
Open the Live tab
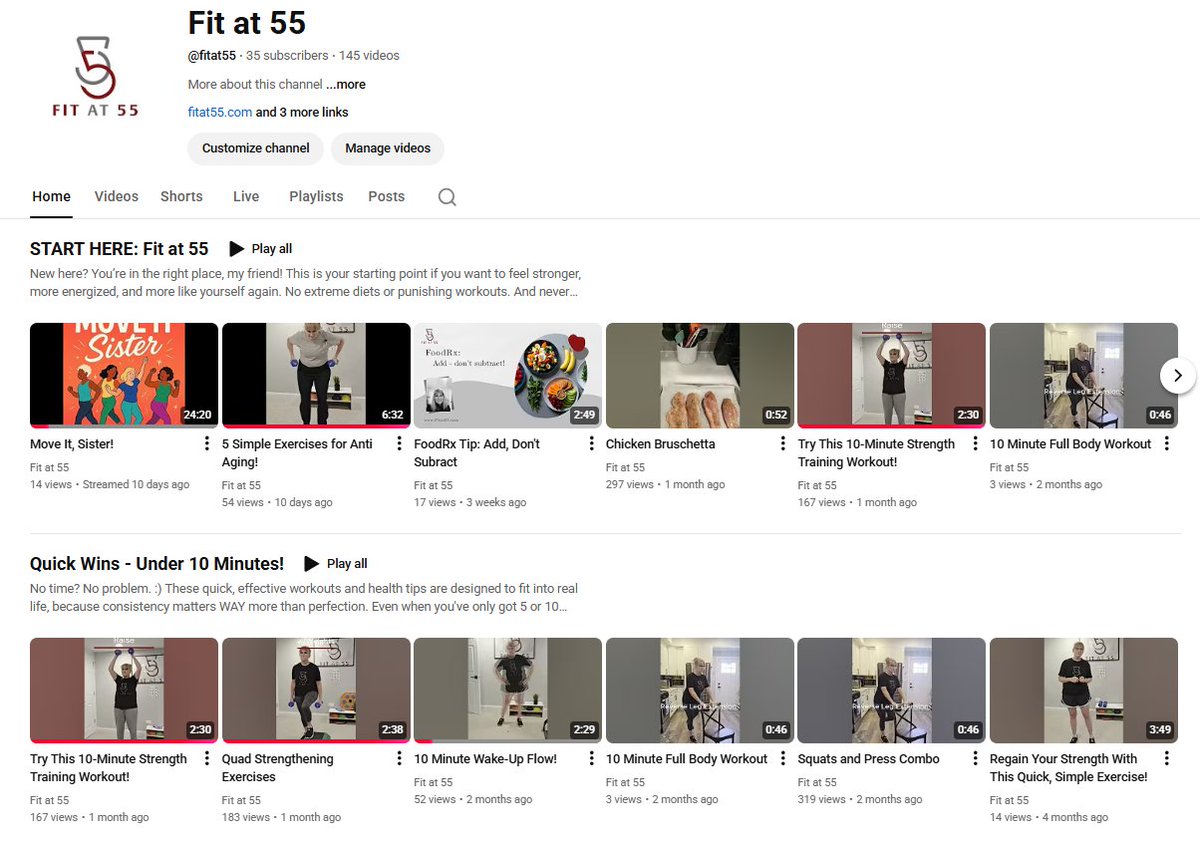click(246, 197)
